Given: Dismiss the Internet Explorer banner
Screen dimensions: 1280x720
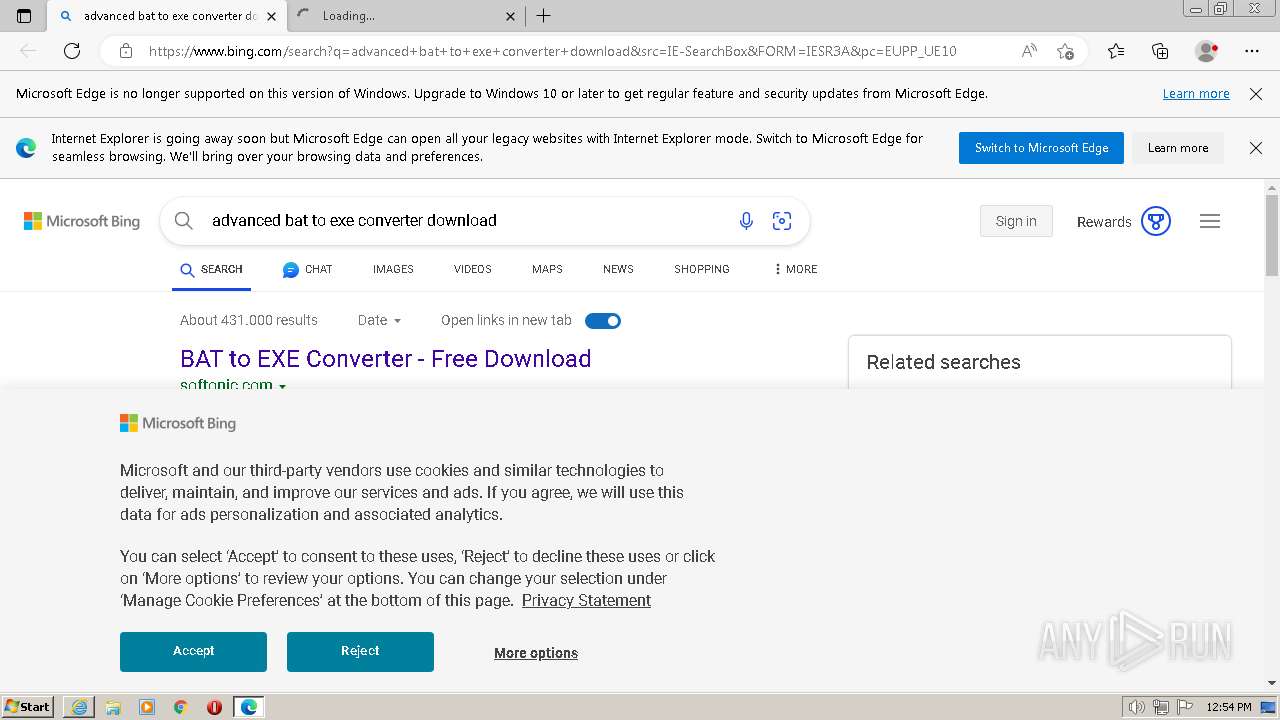Looking at the screenshot, I should 1256,148.
